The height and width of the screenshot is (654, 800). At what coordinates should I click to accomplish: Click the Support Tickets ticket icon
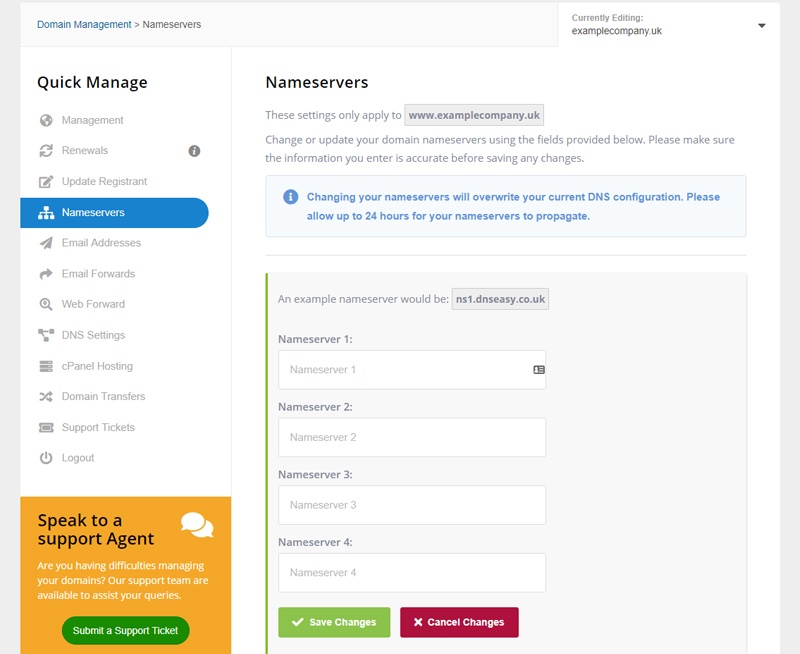pyautogui.click(x=46, y=427)
